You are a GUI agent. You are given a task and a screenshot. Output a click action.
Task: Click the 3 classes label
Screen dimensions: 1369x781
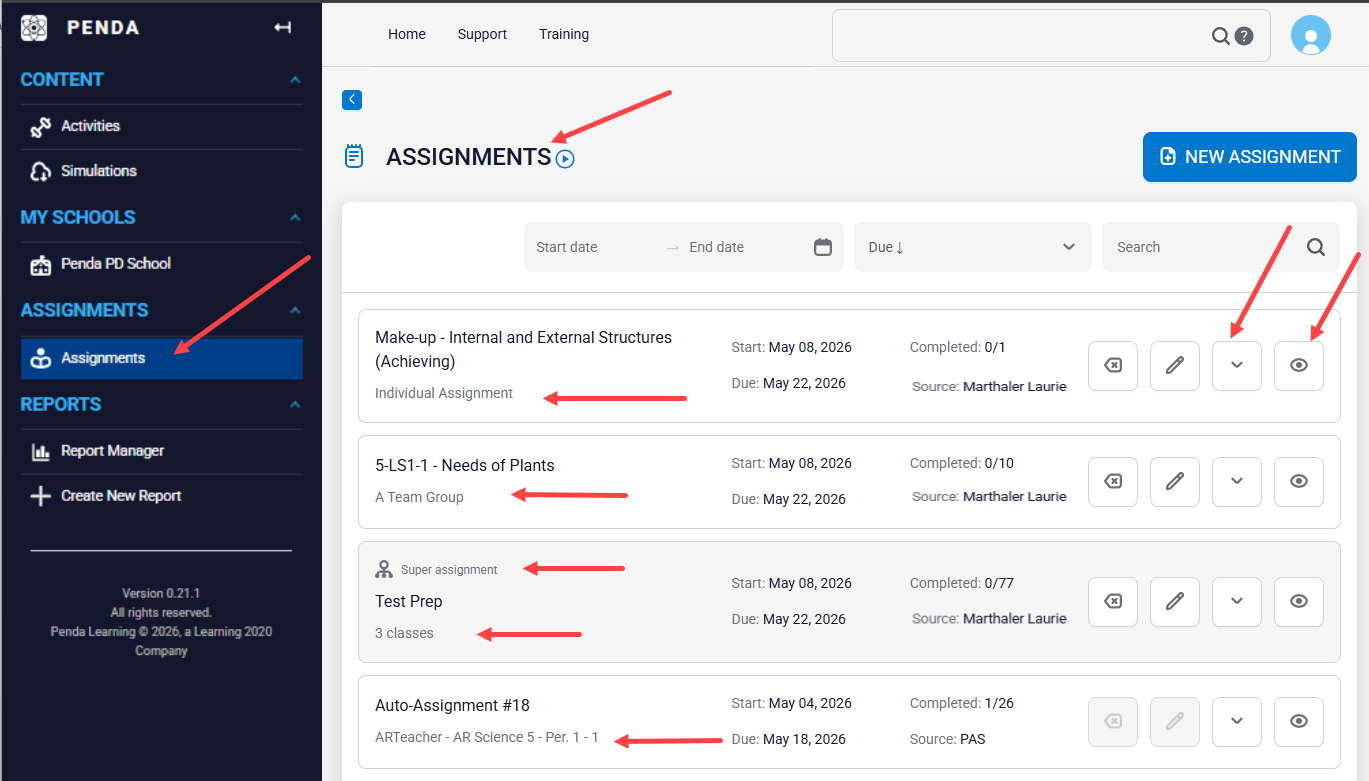404,633
